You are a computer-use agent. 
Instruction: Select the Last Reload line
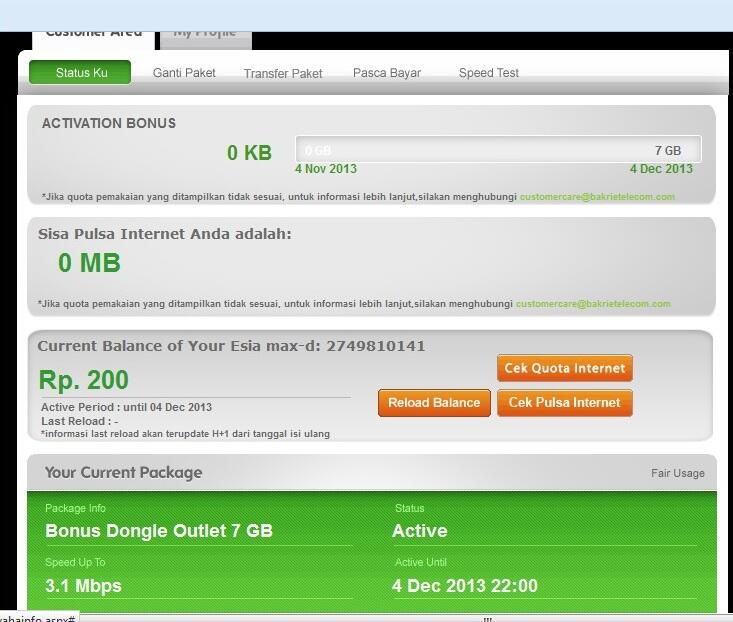tap(79, 421)
